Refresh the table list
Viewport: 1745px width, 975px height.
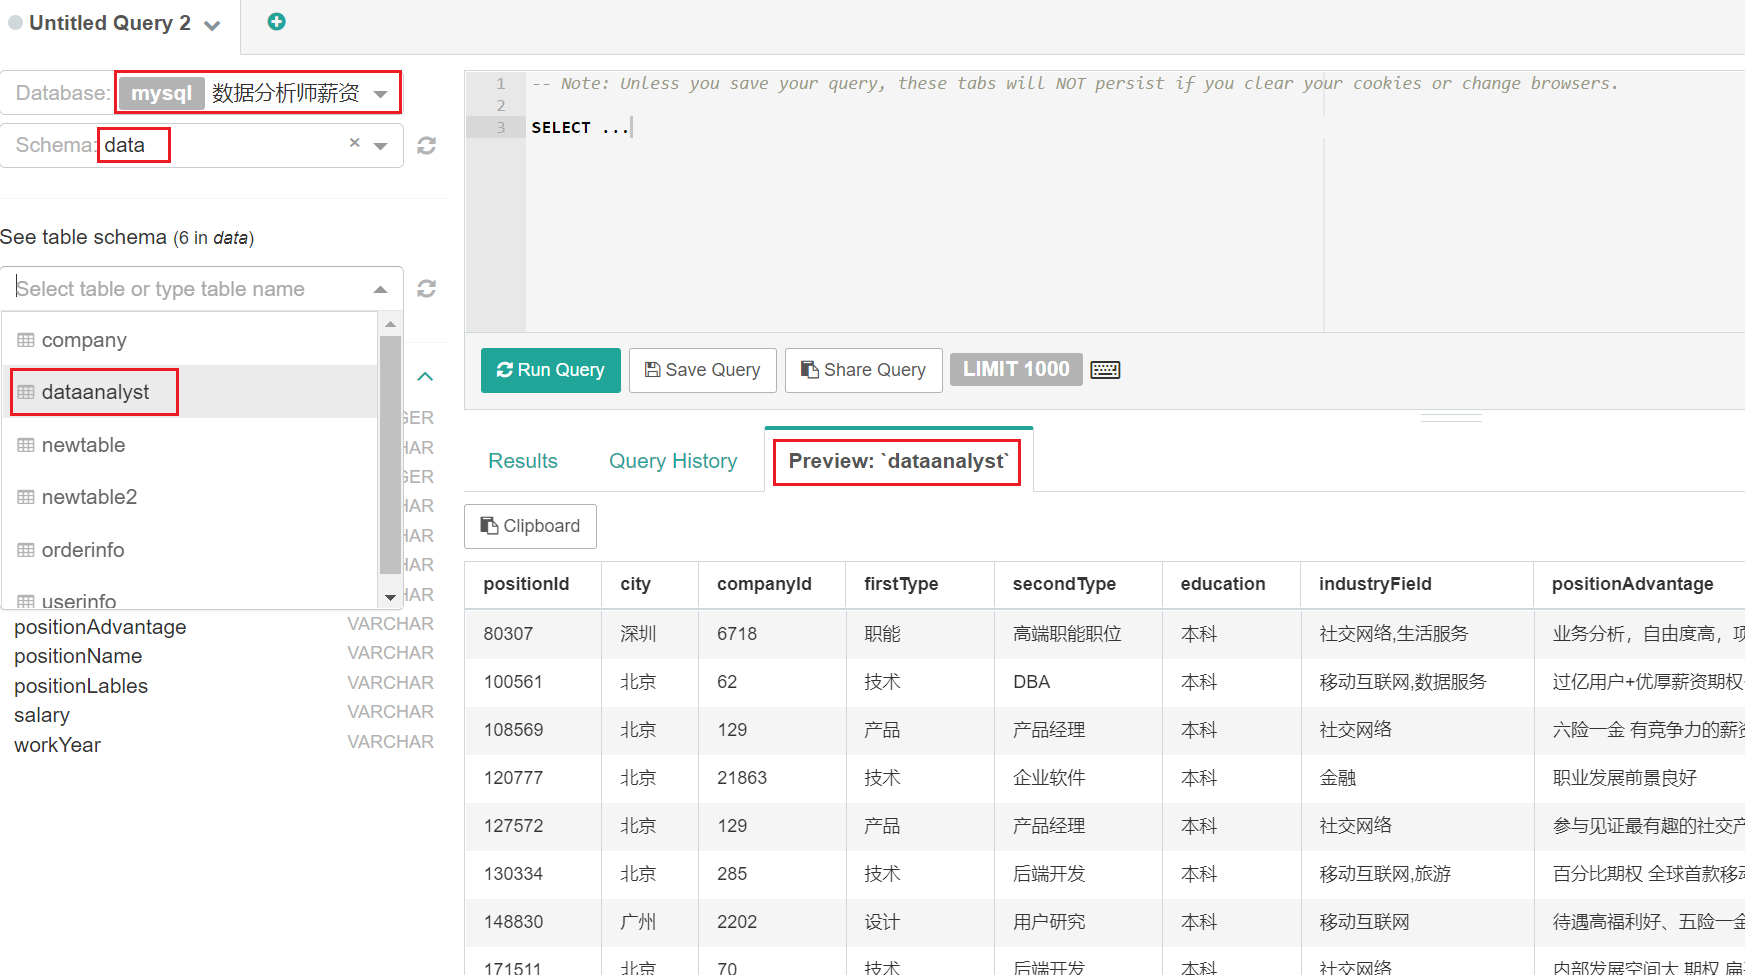tap(426, 288)
